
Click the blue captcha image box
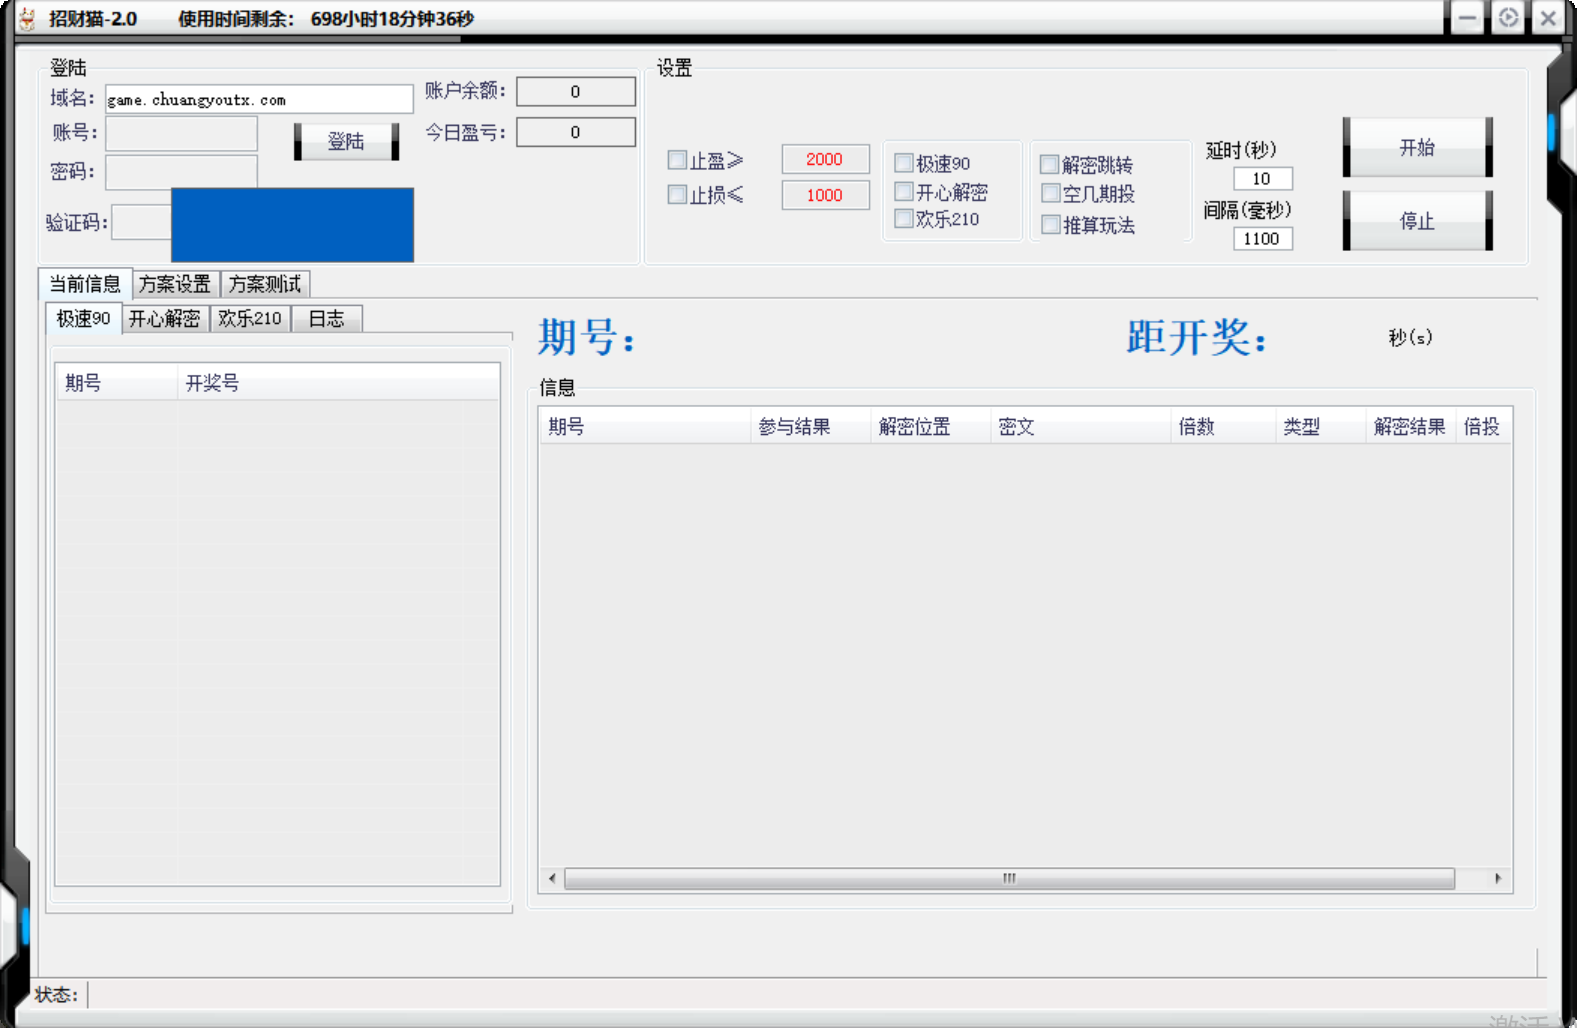click(x=292, y=225)
